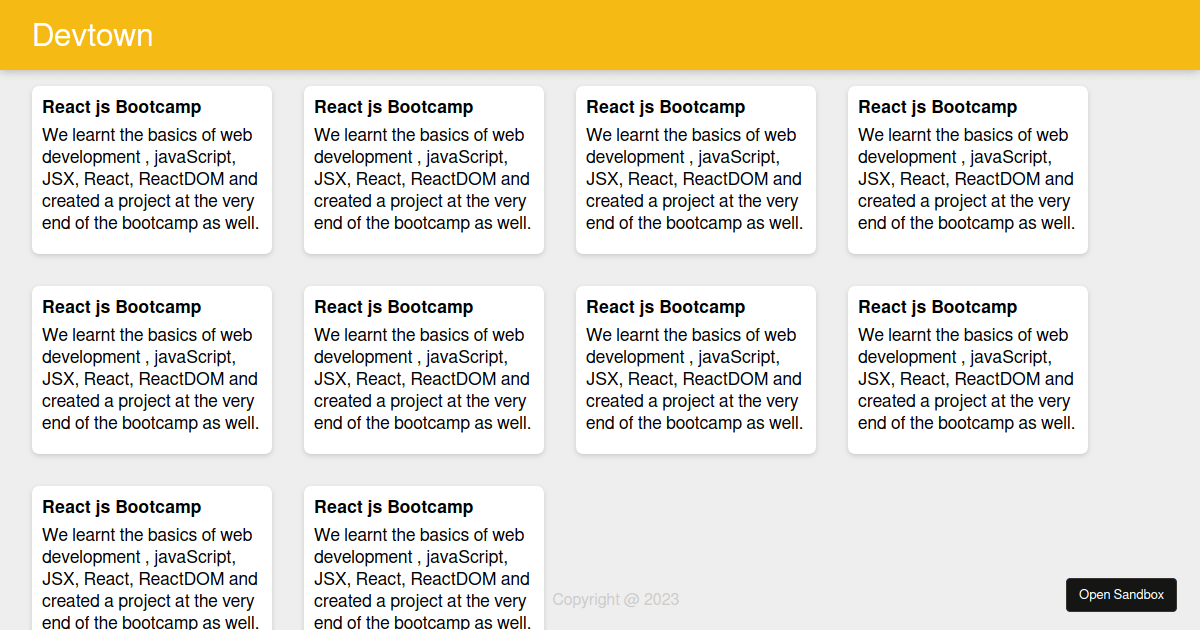Click the yellow header bar
The height and width of the screenshot is (630, 1200).
click(600, 35)
